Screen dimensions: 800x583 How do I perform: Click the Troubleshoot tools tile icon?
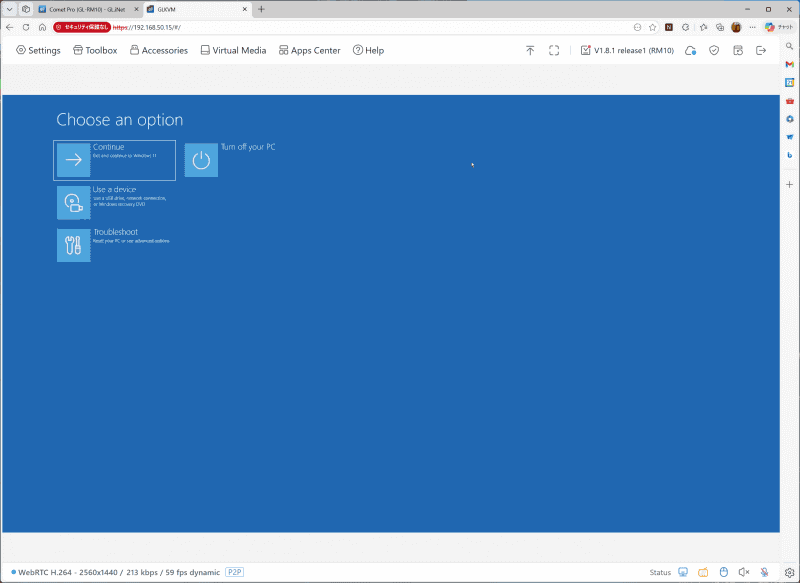(x=73, y=245)
